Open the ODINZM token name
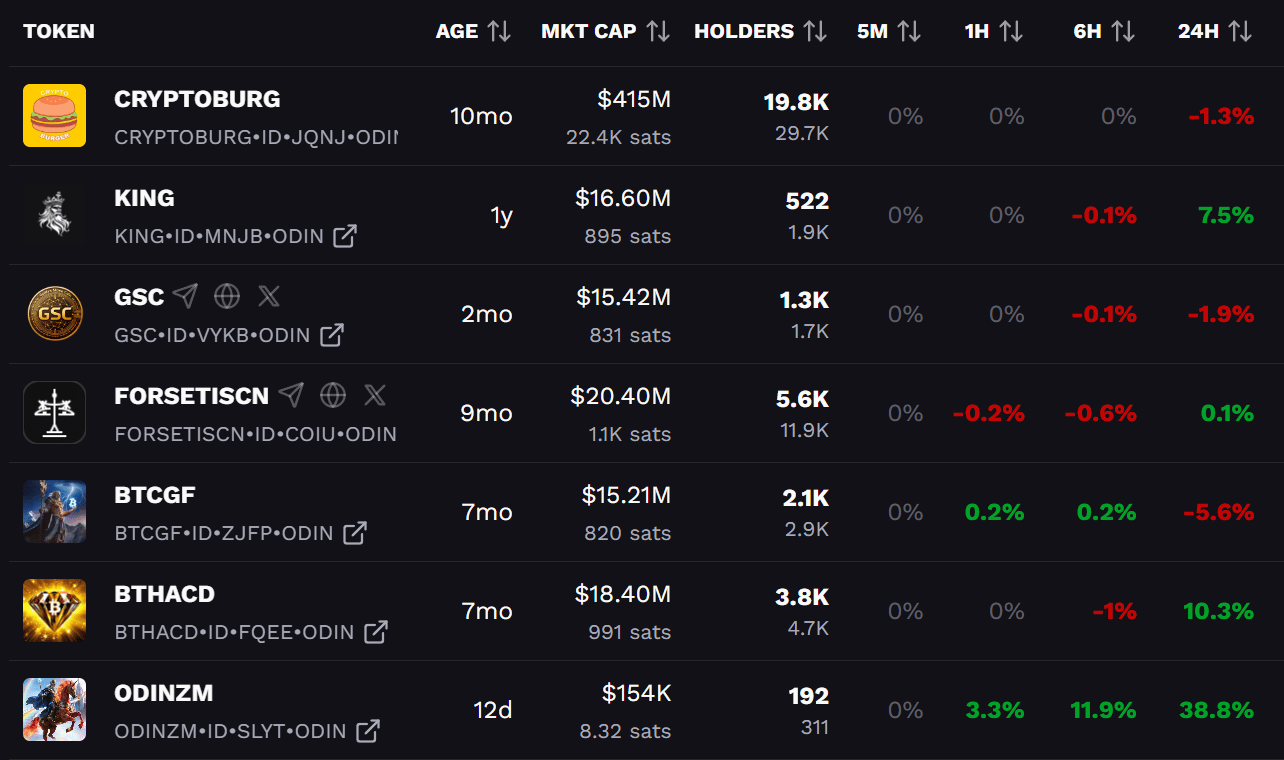Screen dimensions: 1284x760 tap(164, 693)
